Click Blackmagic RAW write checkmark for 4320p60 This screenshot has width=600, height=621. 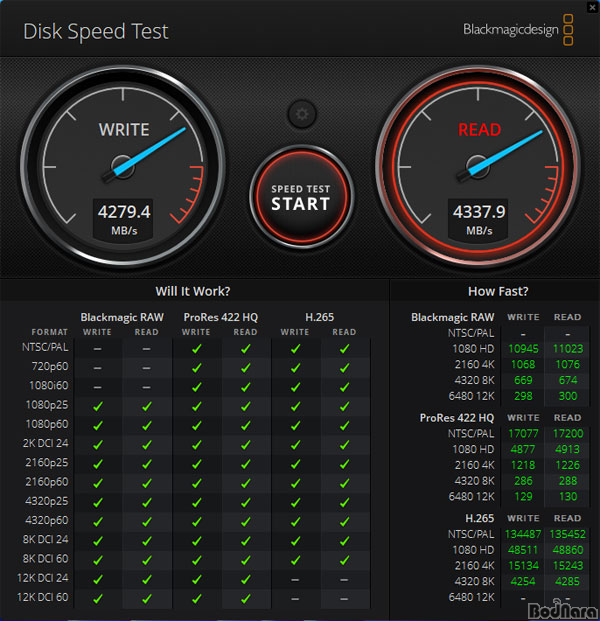tap(97, 522)
